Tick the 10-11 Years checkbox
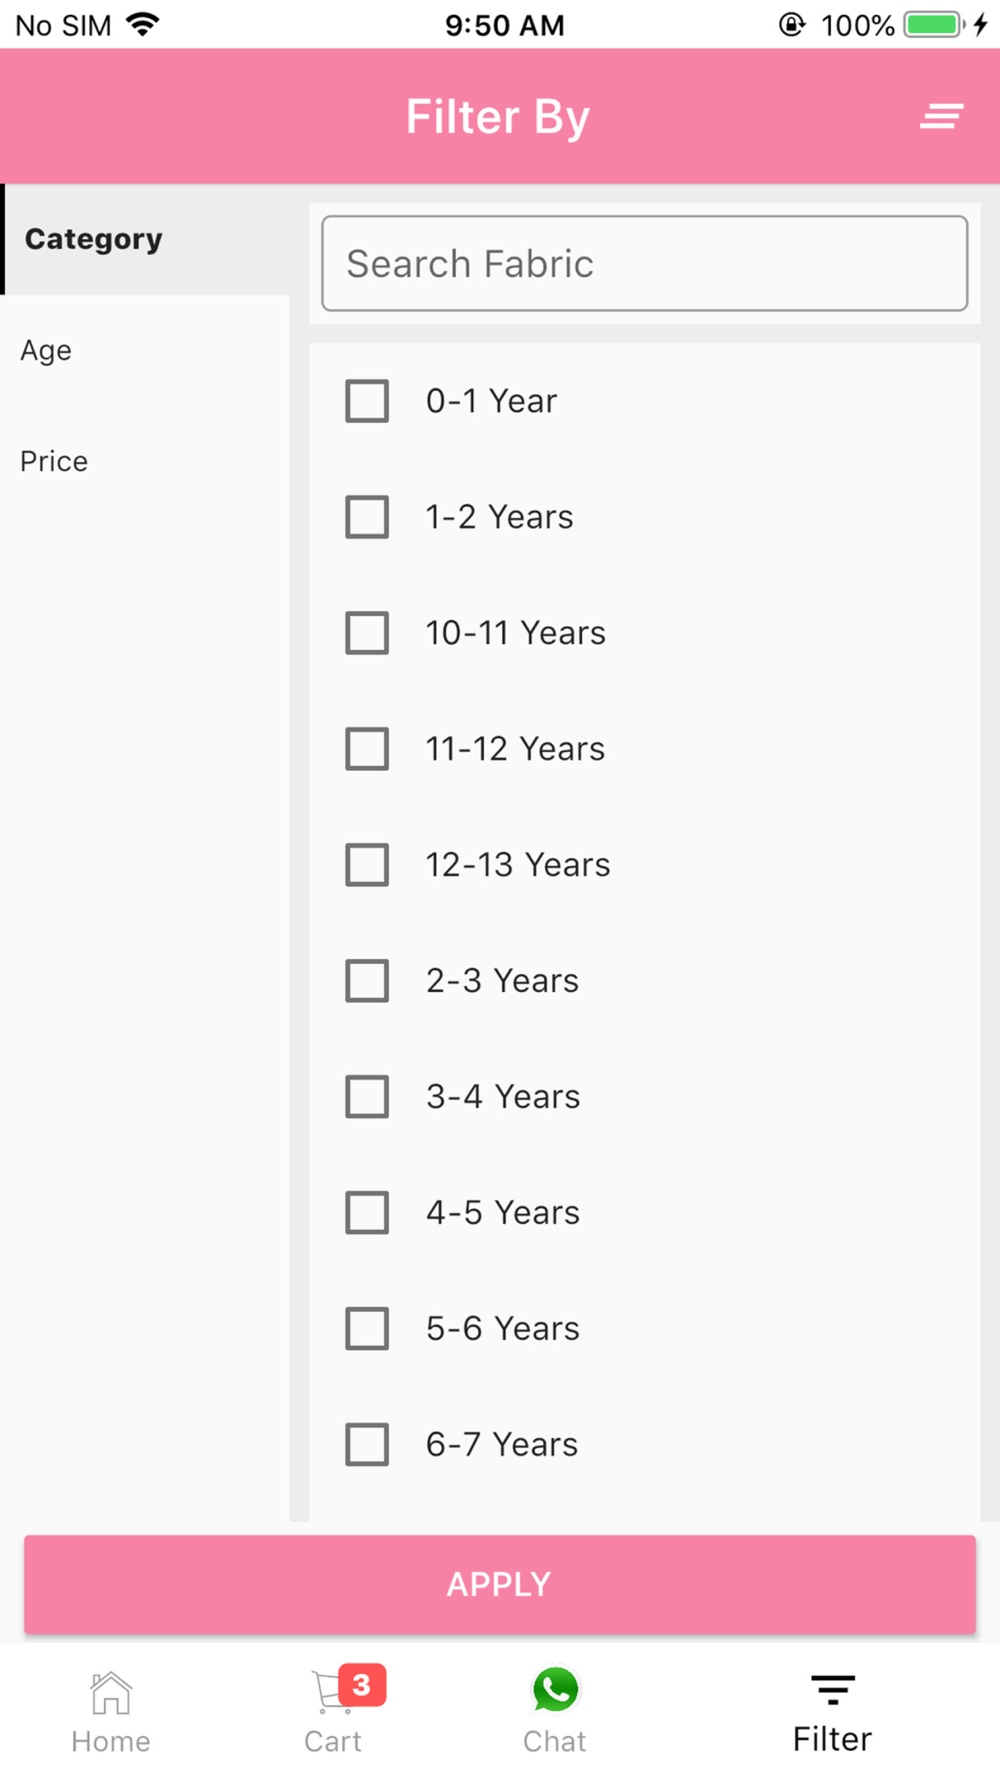Screen dimensions: 1000x1778 click(x=367, y=633)
